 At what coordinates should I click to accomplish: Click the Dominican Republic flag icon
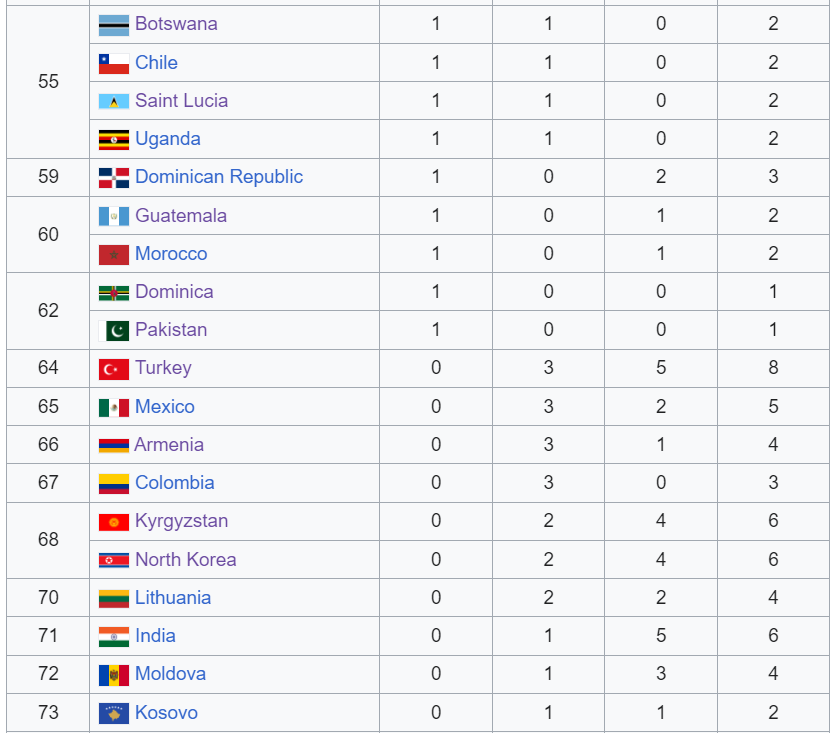(114, 178)
